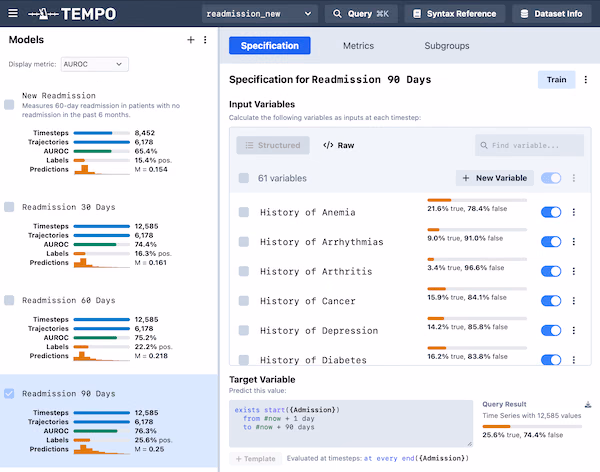Viewport: 600px width, 472px height.
Task: Open History of Arthritis options menu
Action: pyautogui.click(x=574, y=271)
